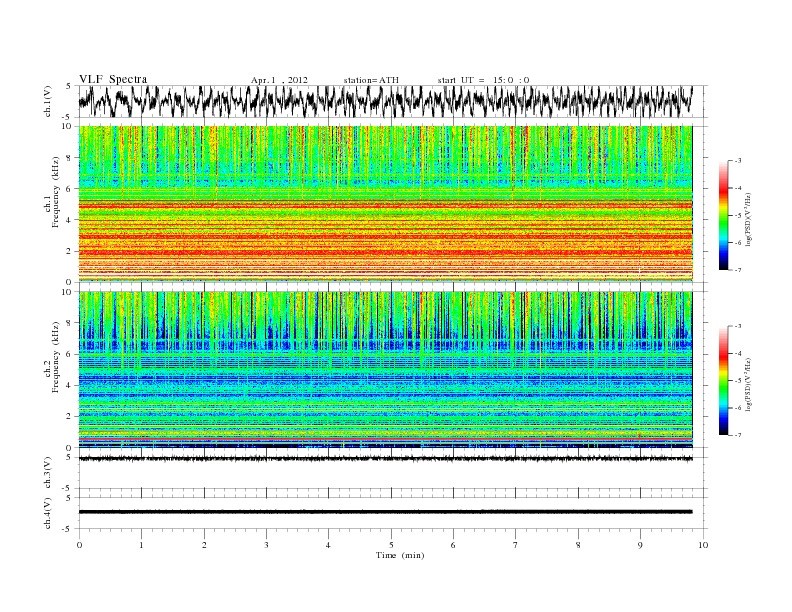
Task: Click time axis tick label "0"
Action: pyautogui.click(x=79, y=545)
